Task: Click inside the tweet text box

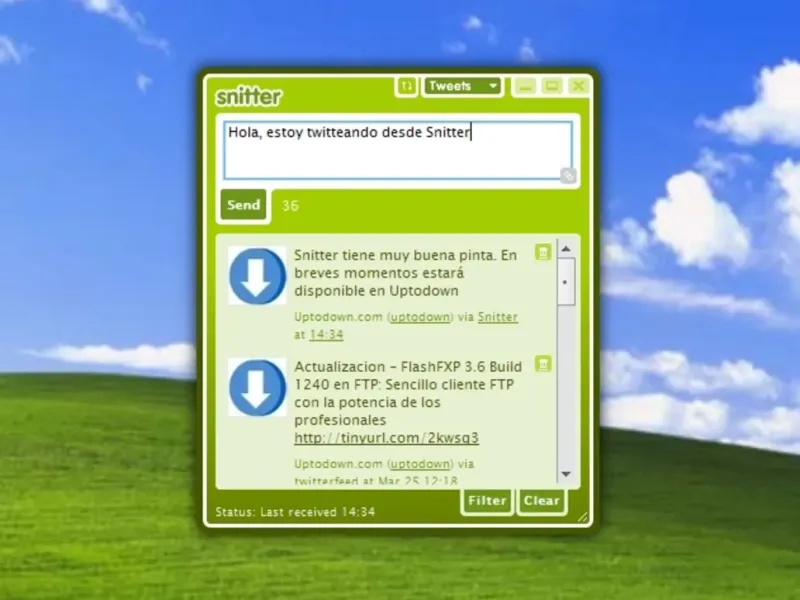Action: [x=398, y=151]
